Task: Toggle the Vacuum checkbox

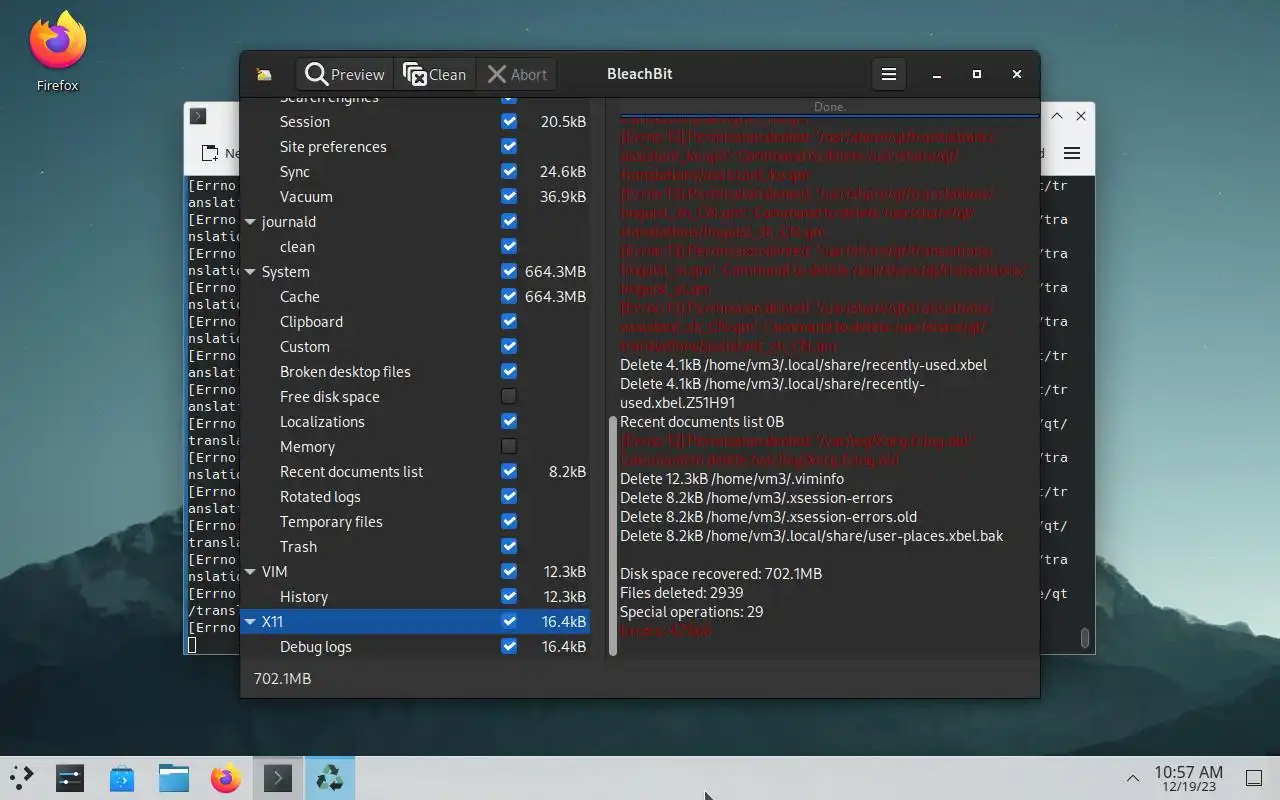Action: click(509, 196)
